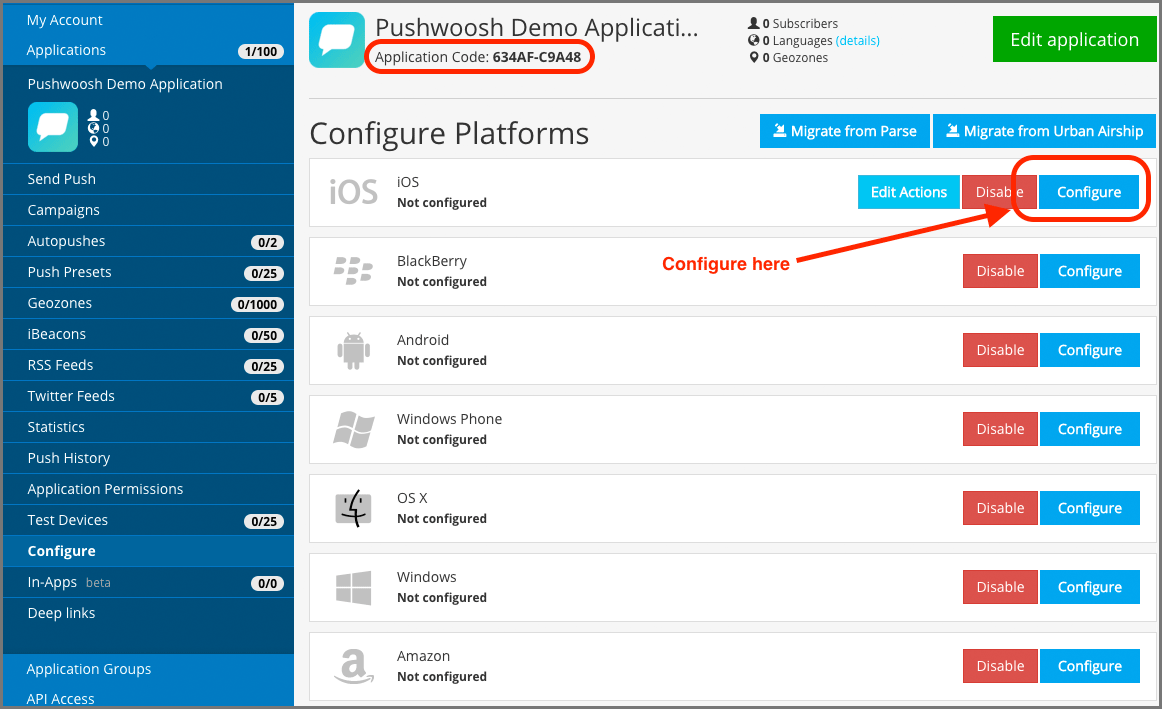Viewport: 1162px width, 709px height.
Task: Click the Geozones pin icon in header
Action: tap(754, 57)
